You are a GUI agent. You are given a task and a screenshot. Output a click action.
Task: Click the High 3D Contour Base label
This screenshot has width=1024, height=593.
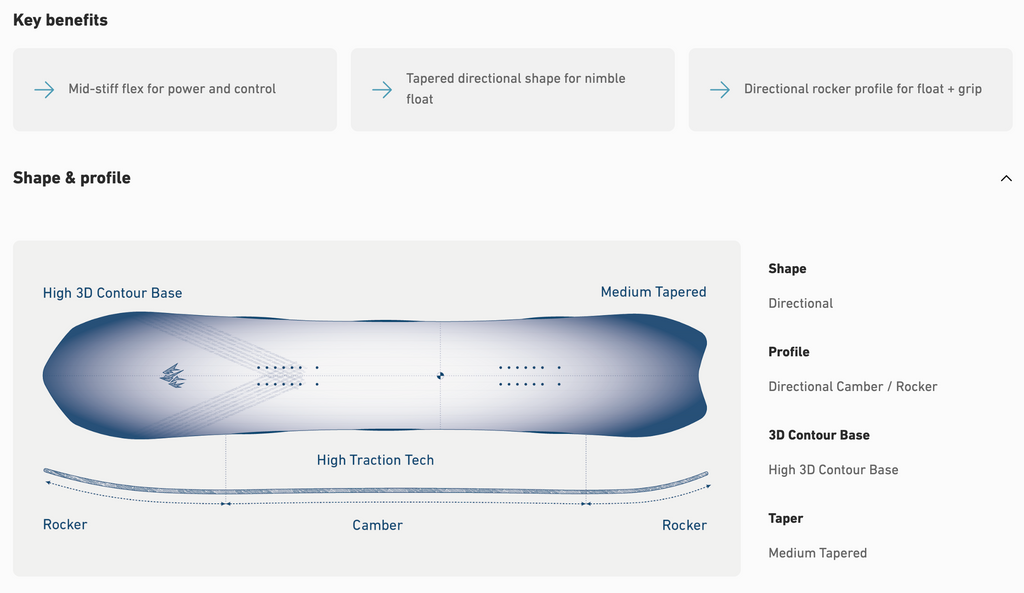pos(112,293)
